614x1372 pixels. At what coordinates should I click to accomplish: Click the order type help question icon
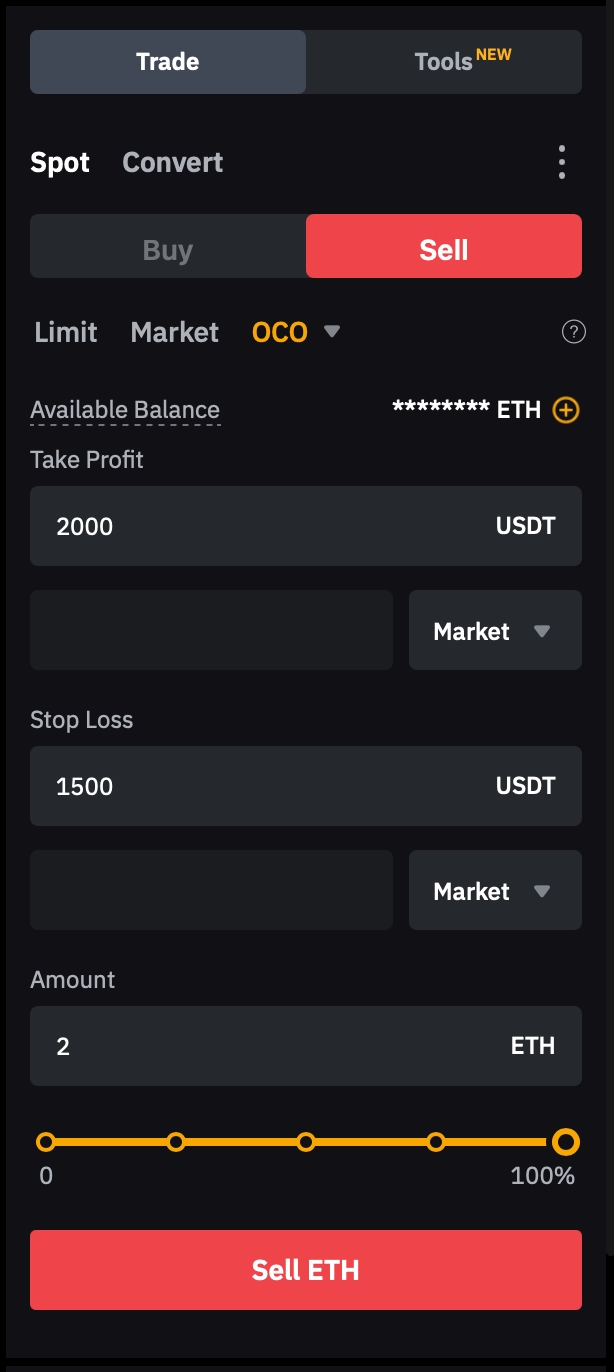pos(574,332)
